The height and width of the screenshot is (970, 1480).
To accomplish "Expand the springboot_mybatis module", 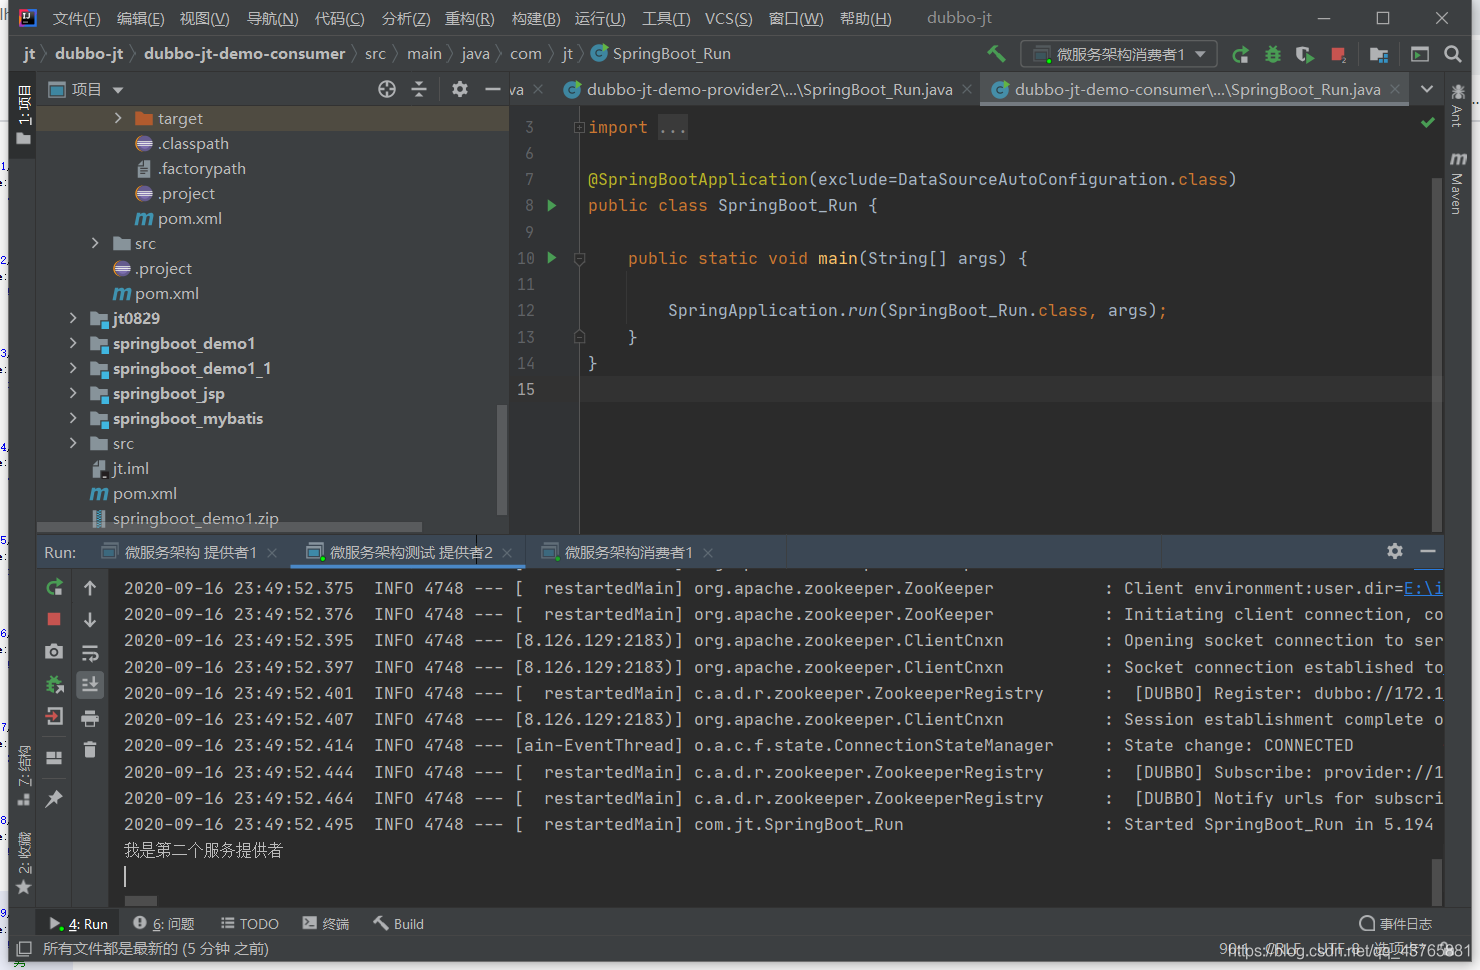I will point(73,418).
